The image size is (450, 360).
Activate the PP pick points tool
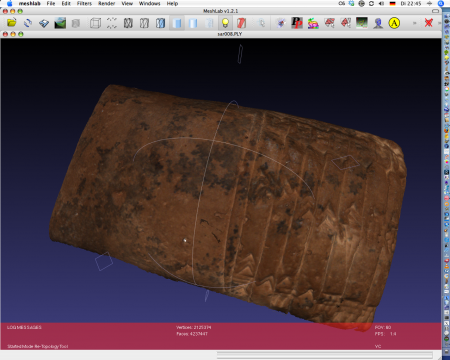pos(297,23)
